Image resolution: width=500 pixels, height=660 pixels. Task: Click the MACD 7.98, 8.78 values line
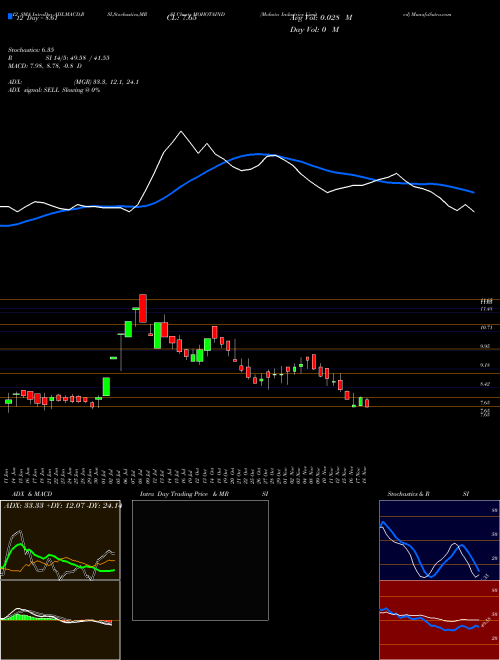pyautogui.click(x=45, y=66)
